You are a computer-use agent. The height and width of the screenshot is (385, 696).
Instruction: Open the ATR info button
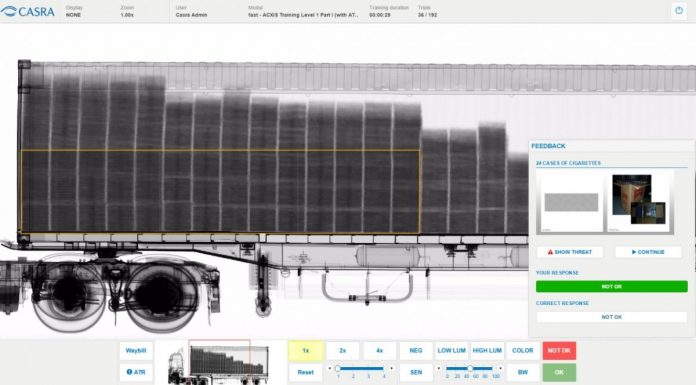(x=136, y=372)
